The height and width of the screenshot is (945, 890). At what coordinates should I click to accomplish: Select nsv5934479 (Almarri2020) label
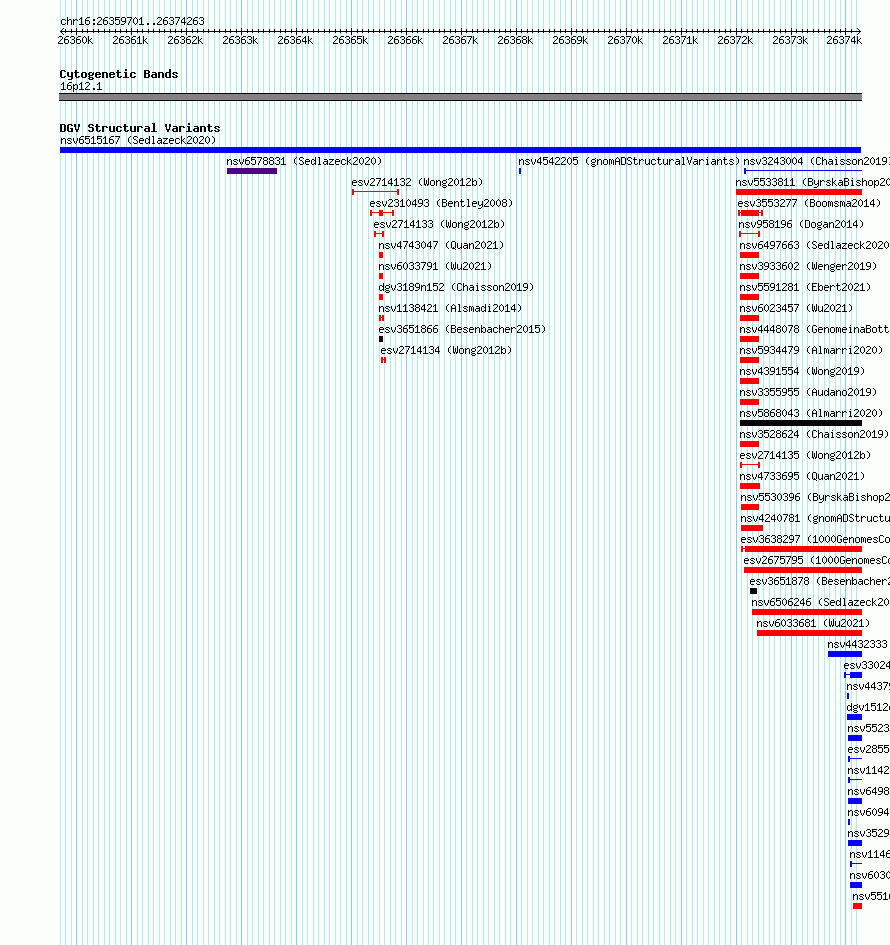point(811,351)
